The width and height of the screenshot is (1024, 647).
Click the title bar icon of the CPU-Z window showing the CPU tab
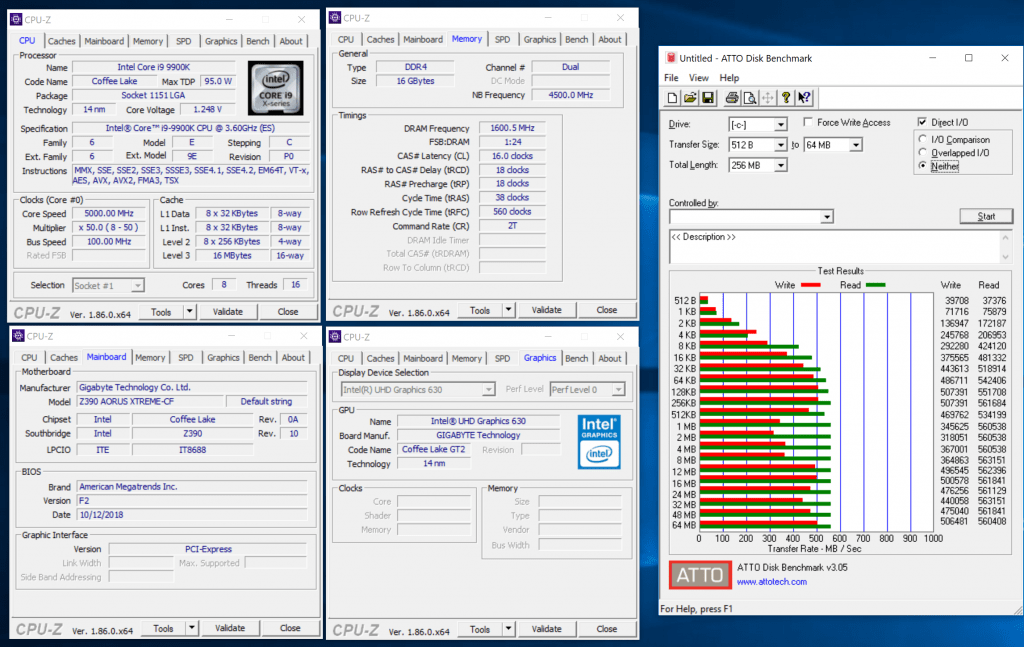[x=16, y=20]
